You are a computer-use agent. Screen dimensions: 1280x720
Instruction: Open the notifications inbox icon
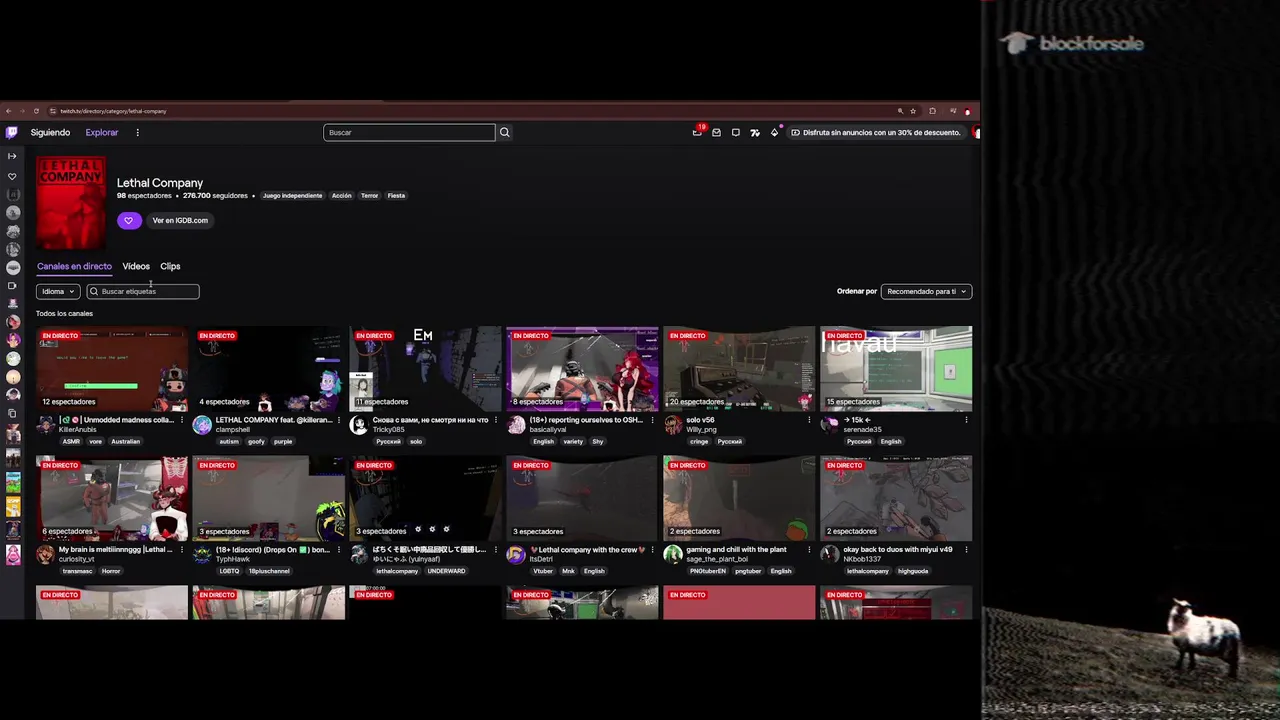pos(716,132)
